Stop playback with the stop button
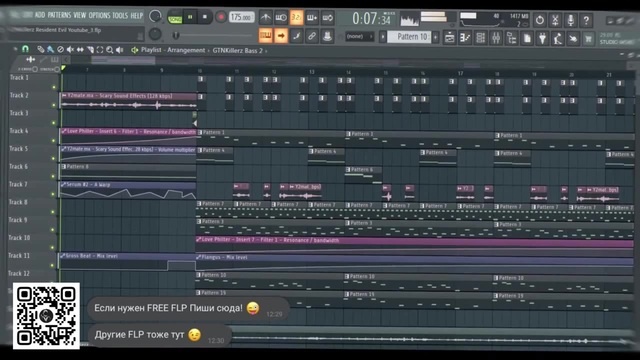Viewport: 640px width, 360px height. click(205, 17)
